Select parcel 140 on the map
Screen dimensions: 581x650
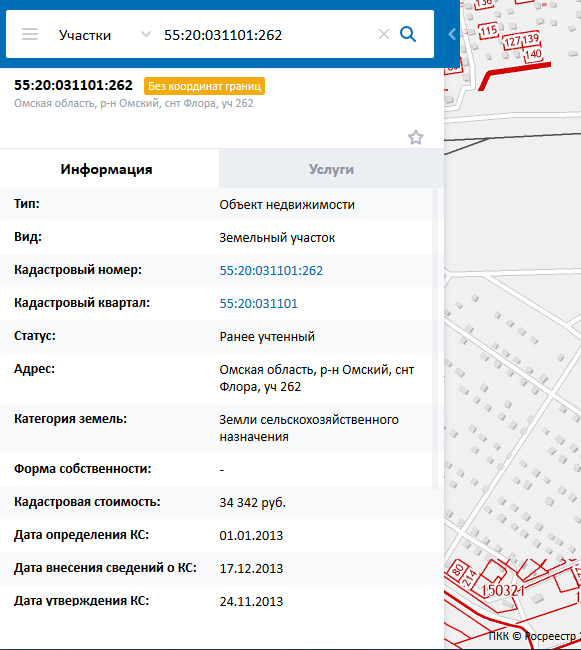533,55
